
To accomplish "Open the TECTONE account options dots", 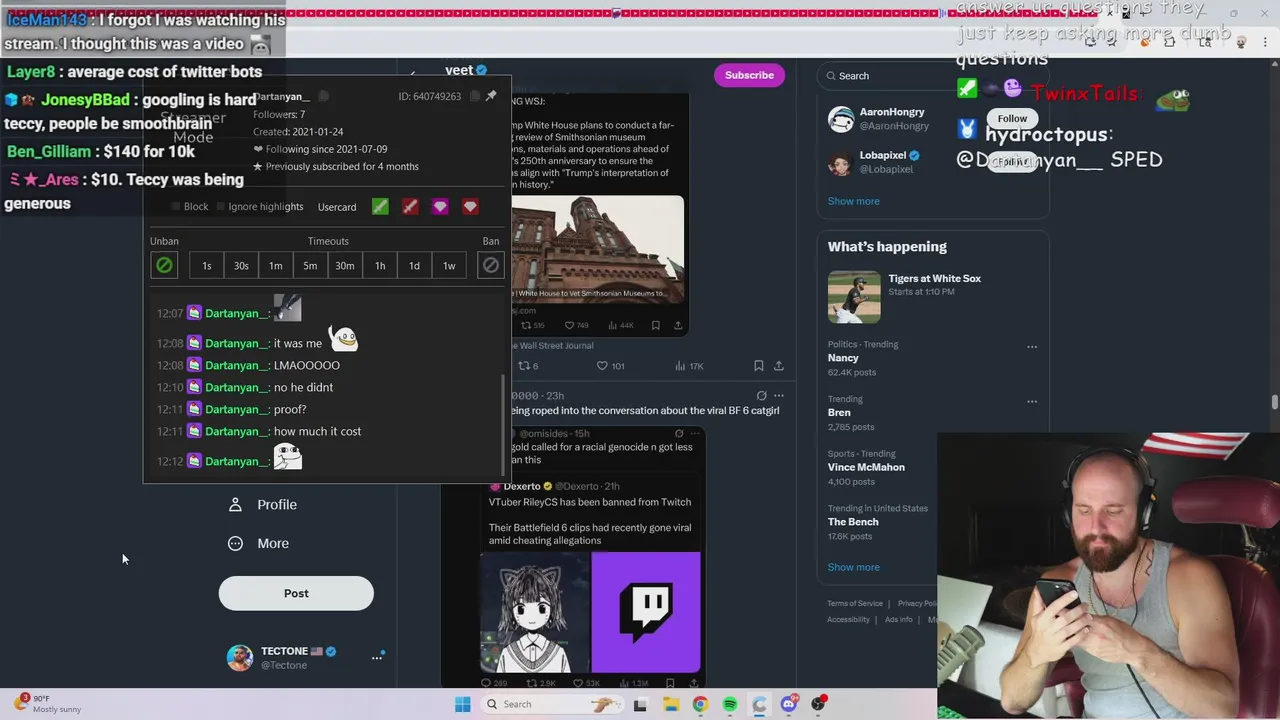I will click(x=377, y=657).
